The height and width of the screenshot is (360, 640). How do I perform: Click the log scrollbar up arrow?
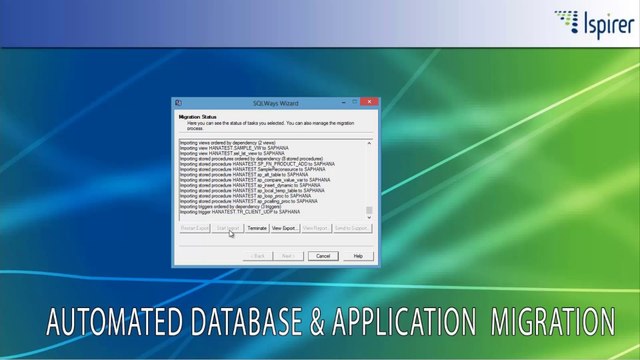[x=369, y=143]
